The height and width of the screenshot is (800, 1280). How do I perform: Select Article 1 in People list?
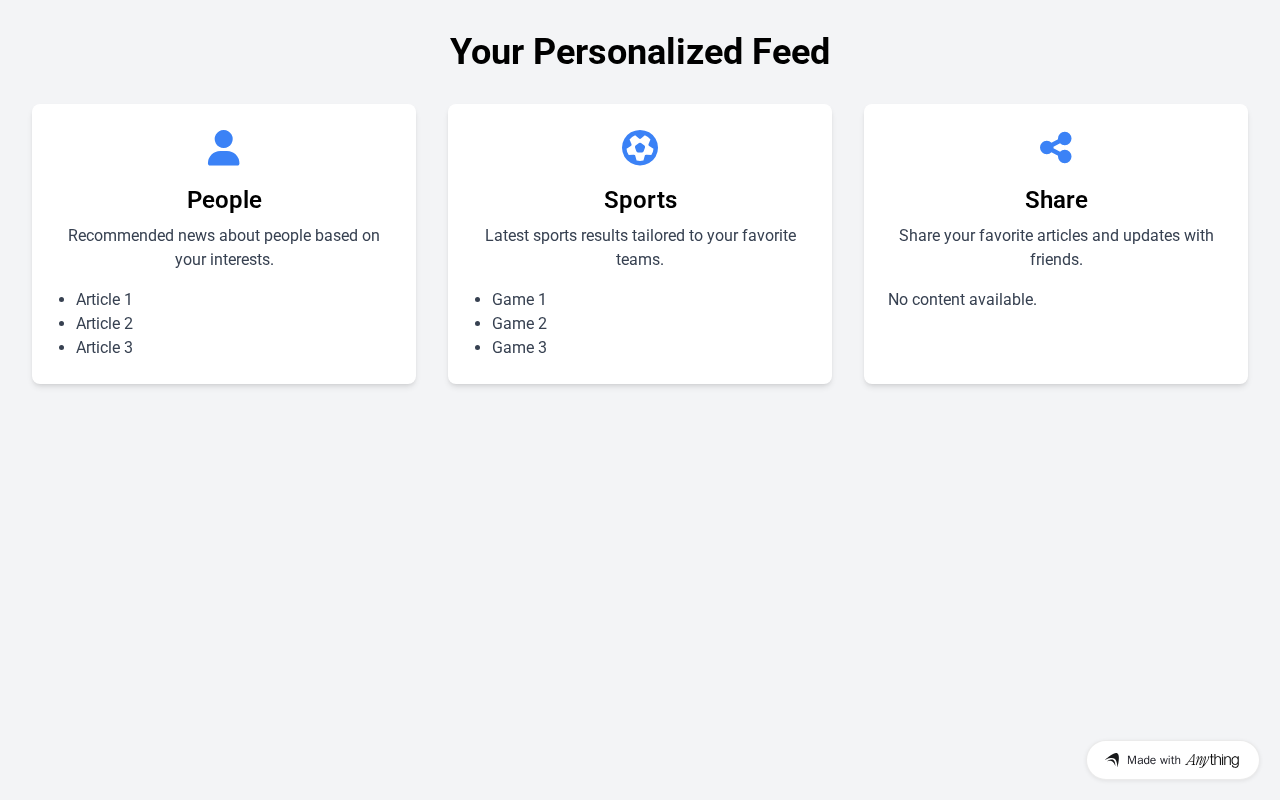pos(104,299)
